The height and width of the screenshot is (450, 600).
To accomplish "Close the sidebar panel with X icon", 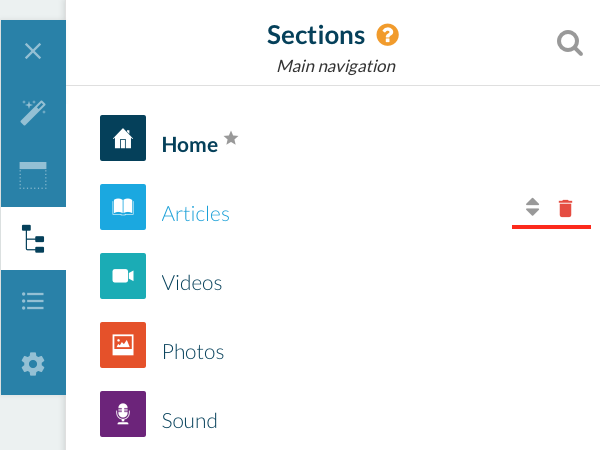I will [33, 51].
